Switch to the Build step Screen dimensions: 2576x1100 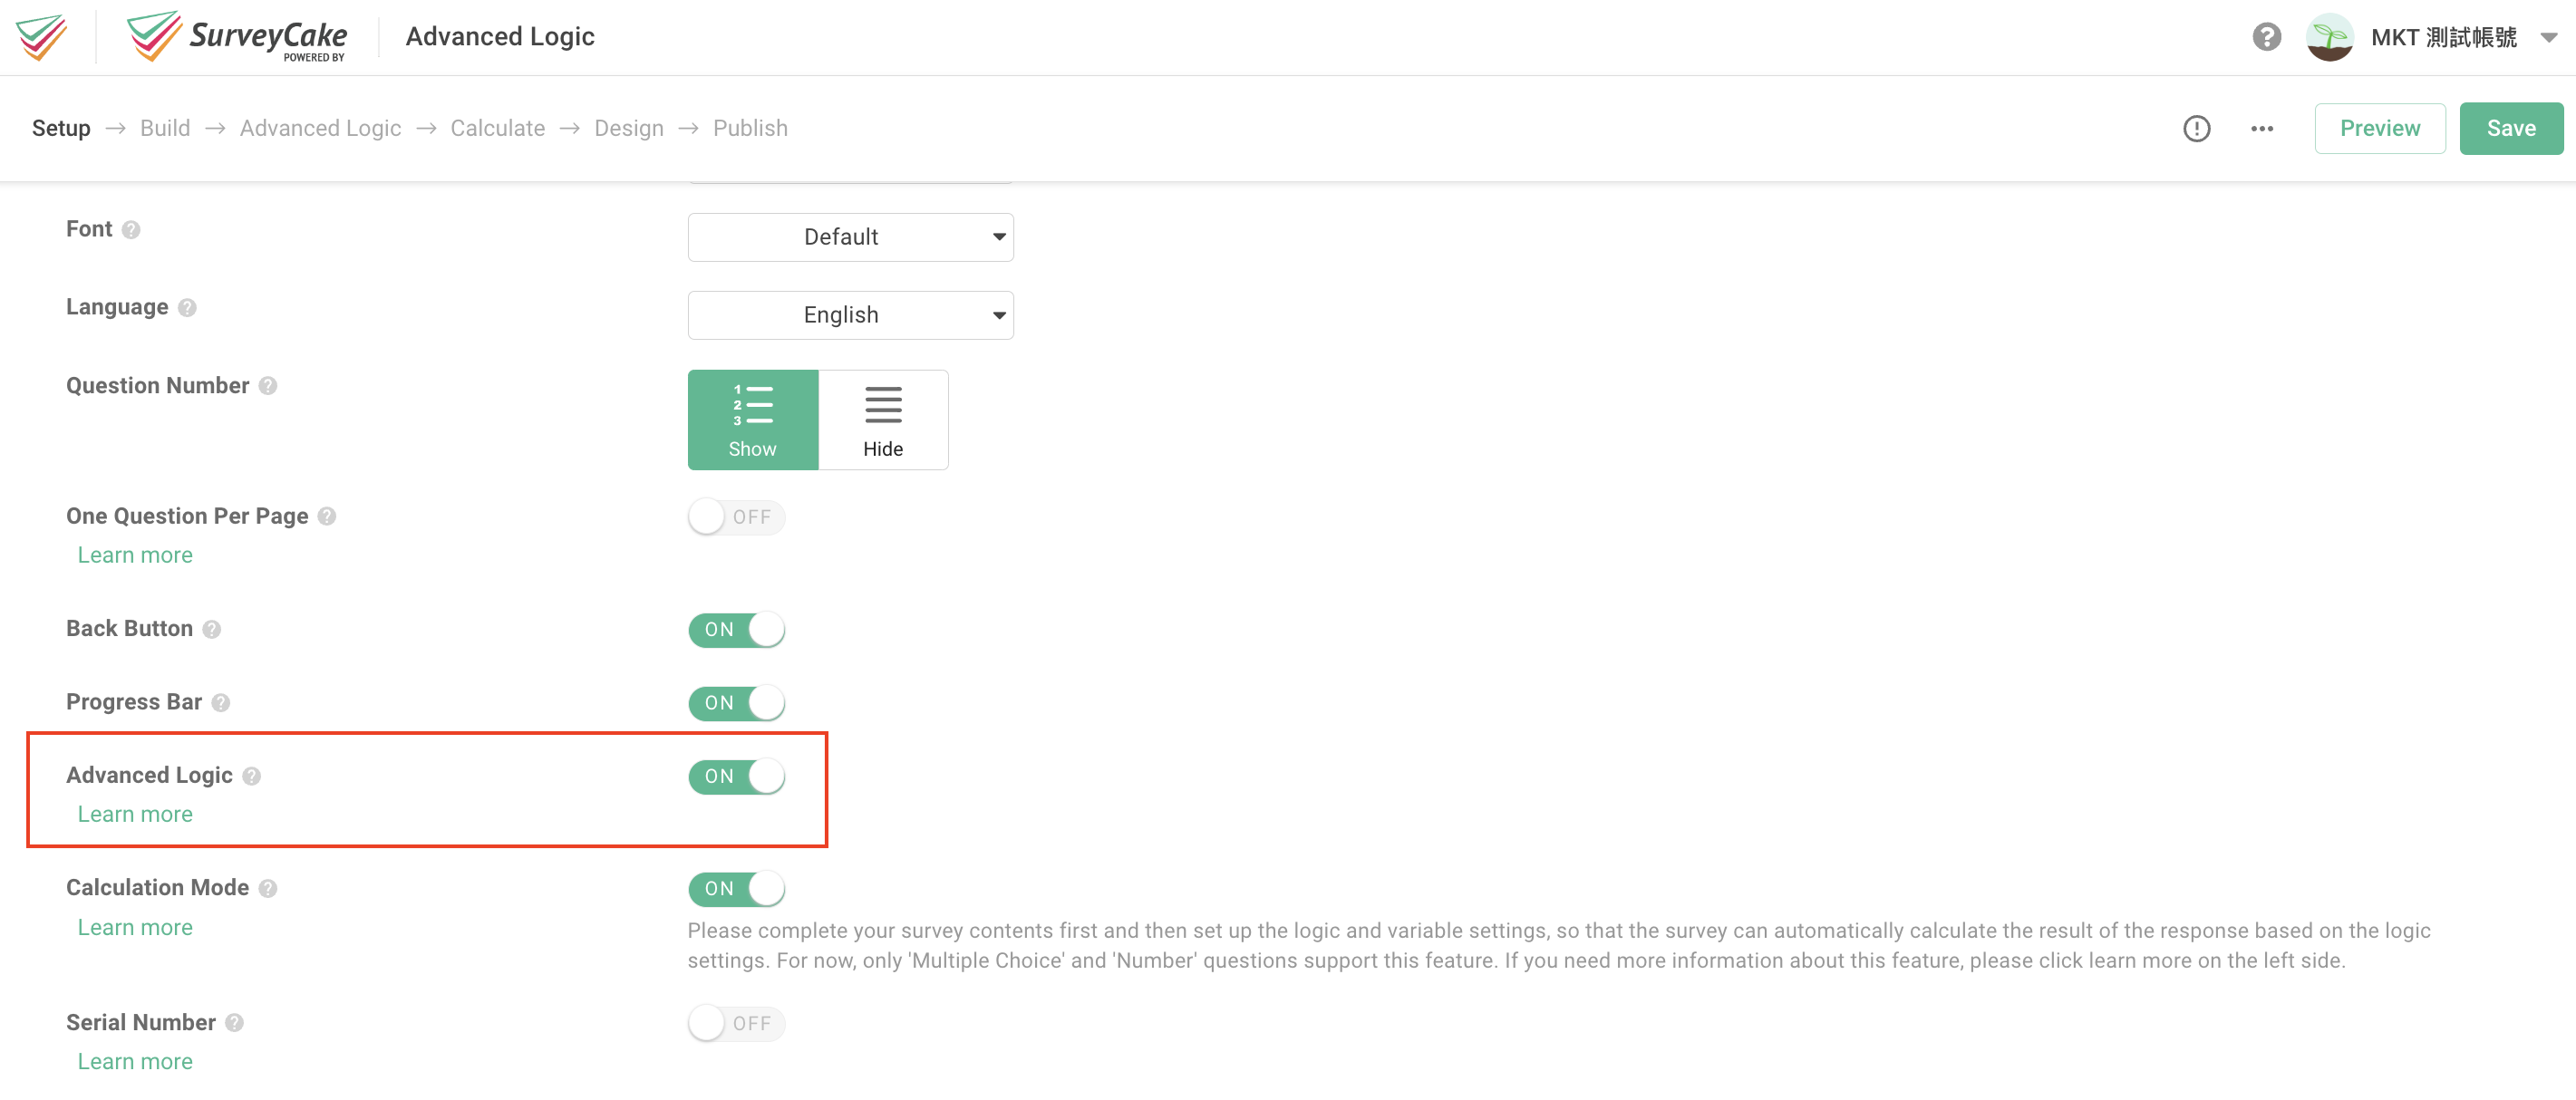point(165,128)
